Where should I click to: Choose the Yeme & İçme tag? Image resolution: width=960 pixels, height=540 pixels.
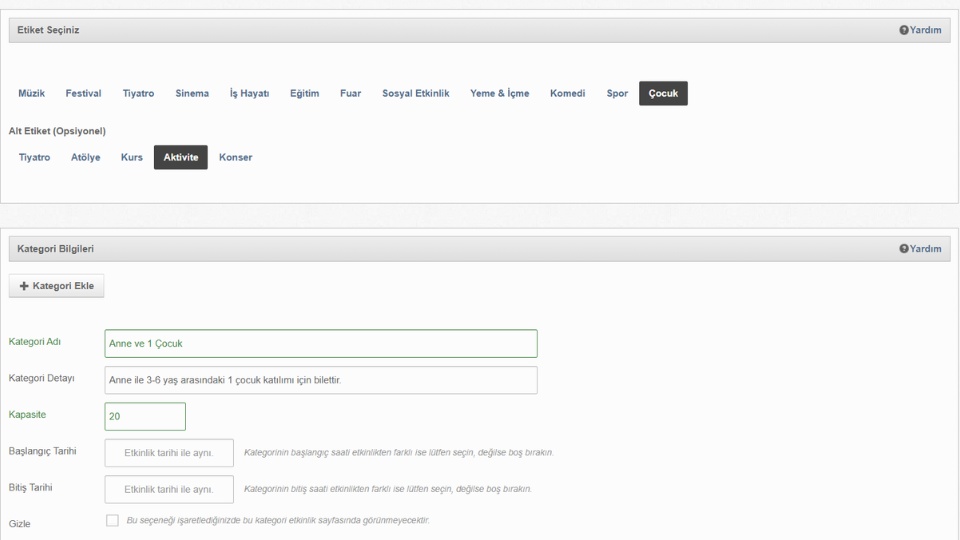[499, 94]
